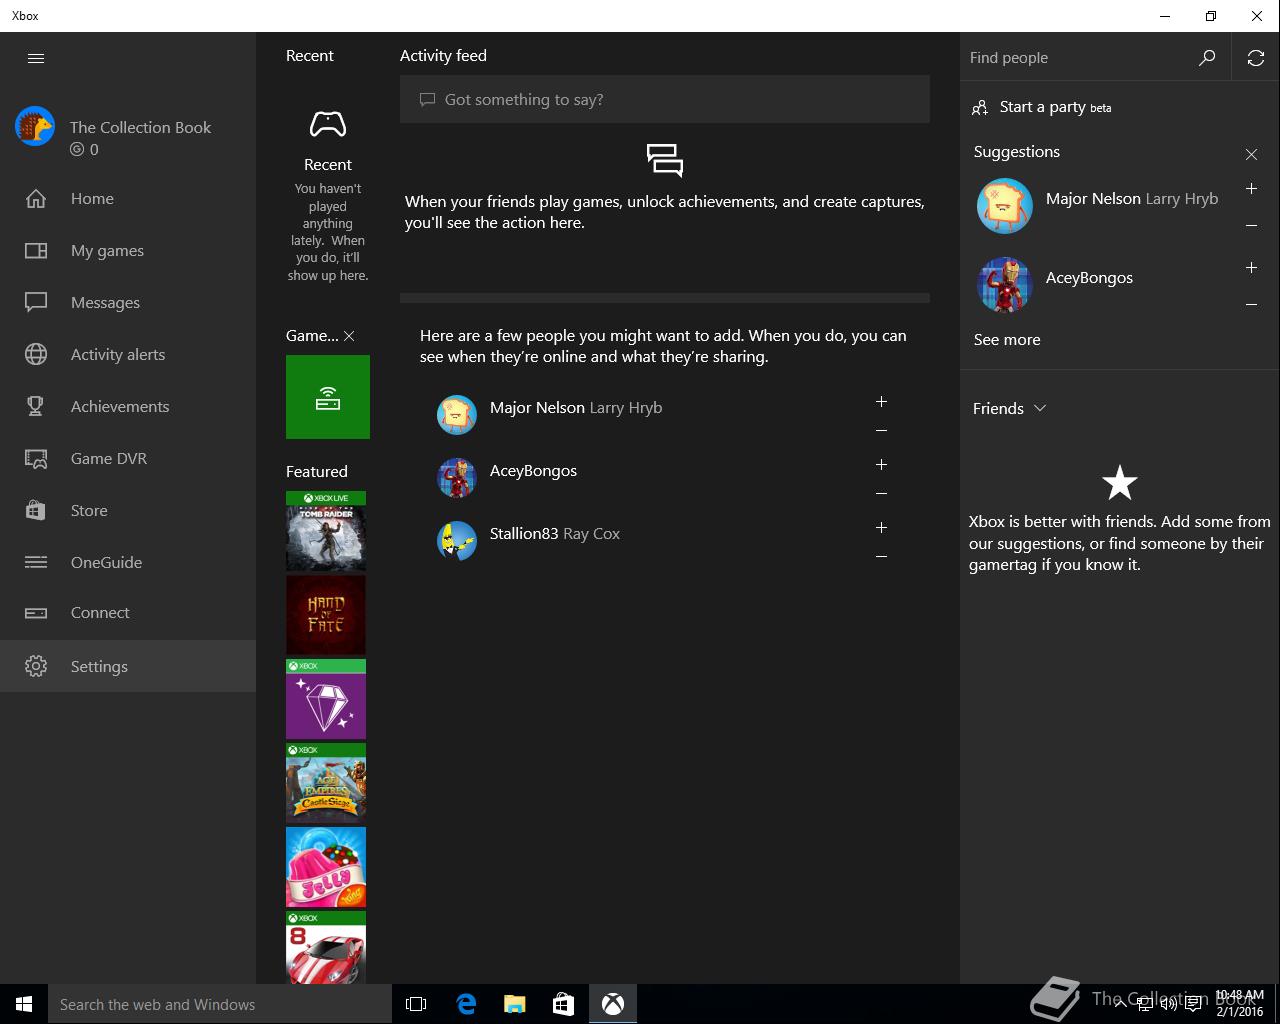This screenshot has height=1024, width=1280.
Task: Refresh the friends panel
Action: 1256,58
